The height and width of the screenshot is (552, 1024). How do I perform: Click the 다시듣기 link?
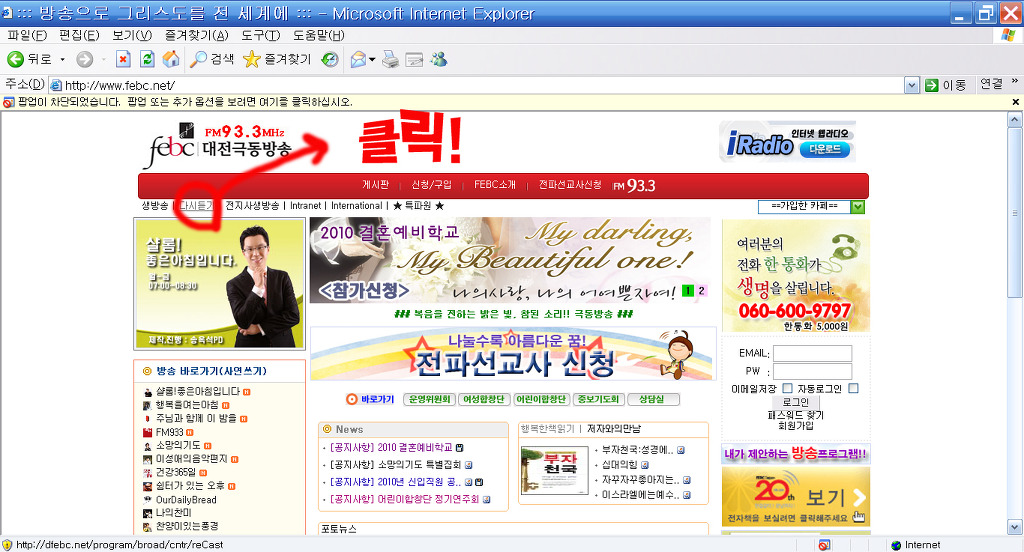click(x=197, y=206)
